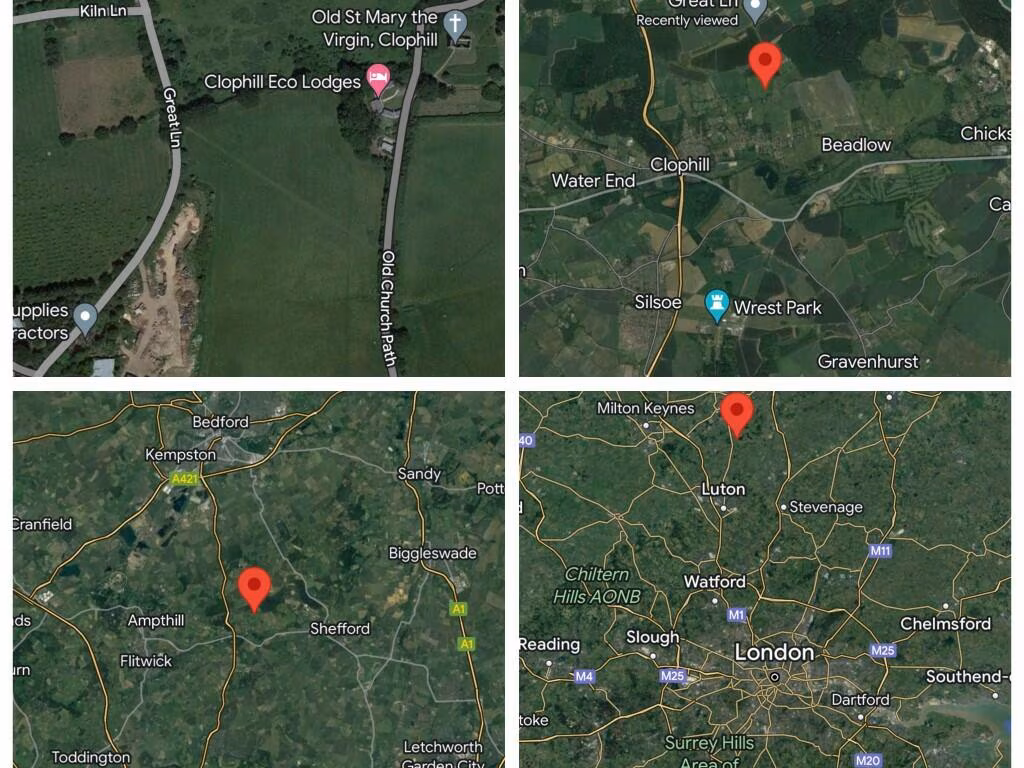Click the Beadlow place name

pyautogui.click(x=856, y=145)
